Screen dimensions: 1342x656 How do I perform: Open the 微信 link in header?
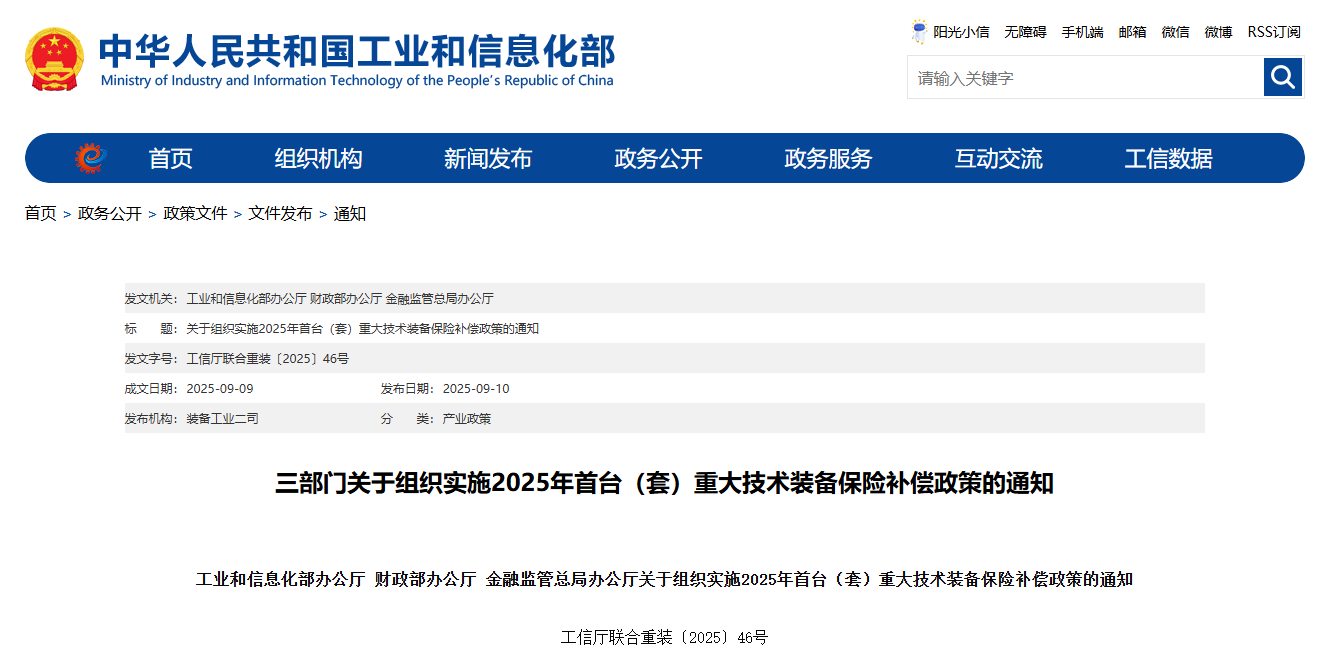(1175, 32)
